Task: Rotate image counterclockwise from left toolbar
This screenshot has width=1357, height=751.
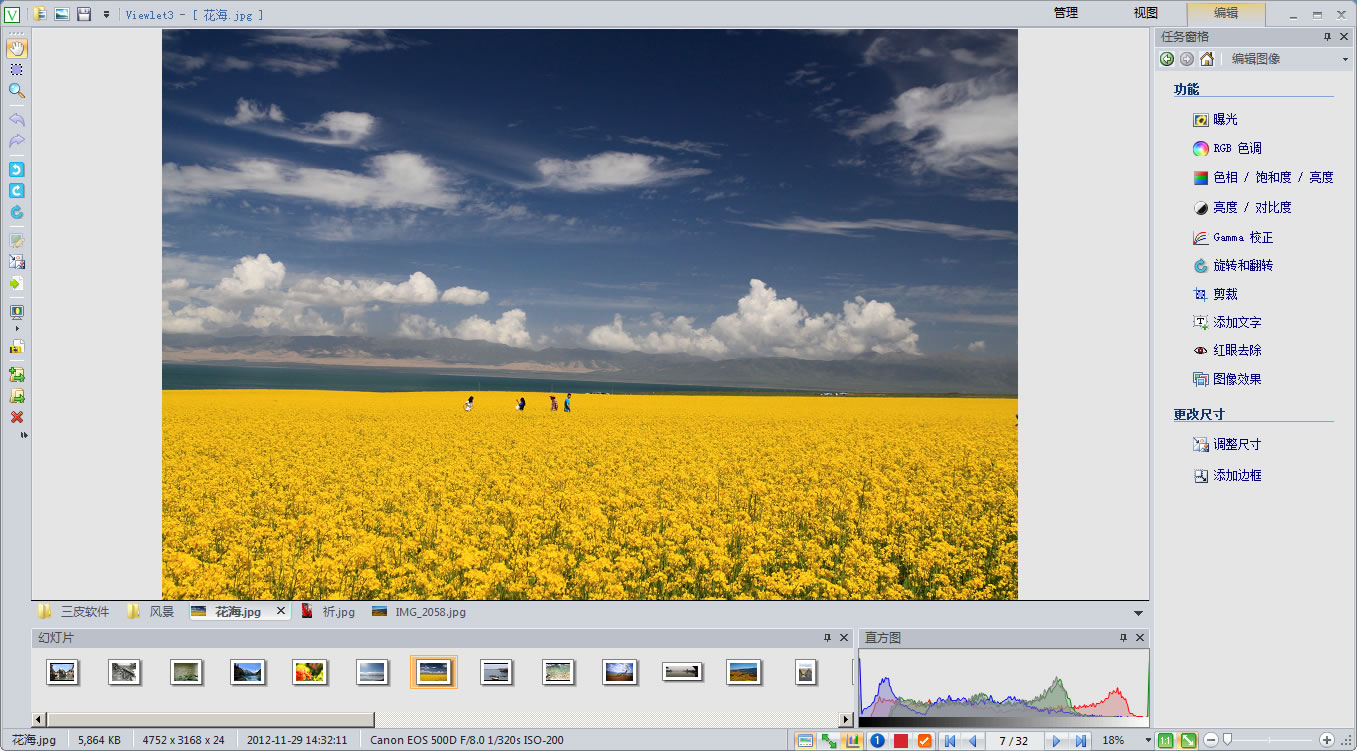Action: 16,169
